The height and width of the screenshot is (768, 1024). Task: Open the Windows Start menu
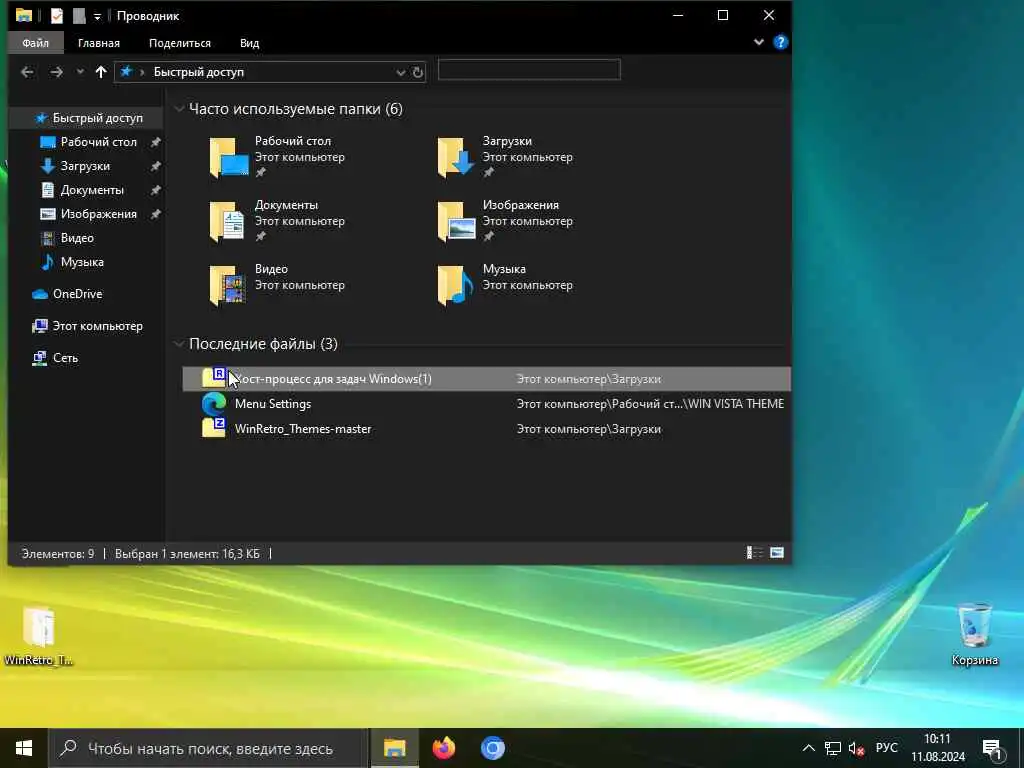point(24,748)
